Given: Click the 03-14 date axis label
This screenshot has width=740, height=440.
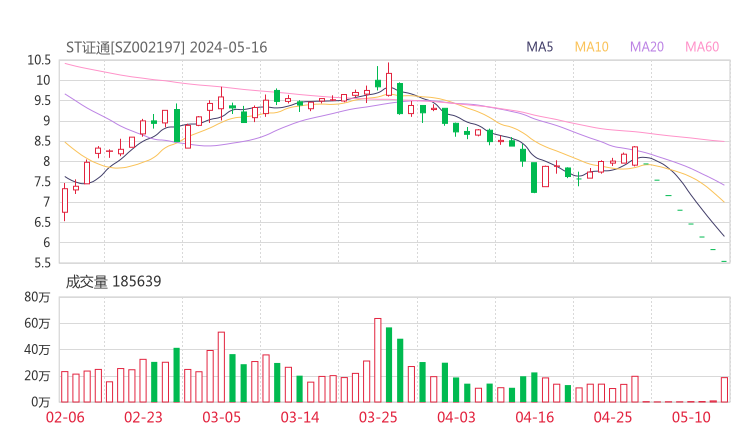Looking at the screenshot, I should [299, 417].
